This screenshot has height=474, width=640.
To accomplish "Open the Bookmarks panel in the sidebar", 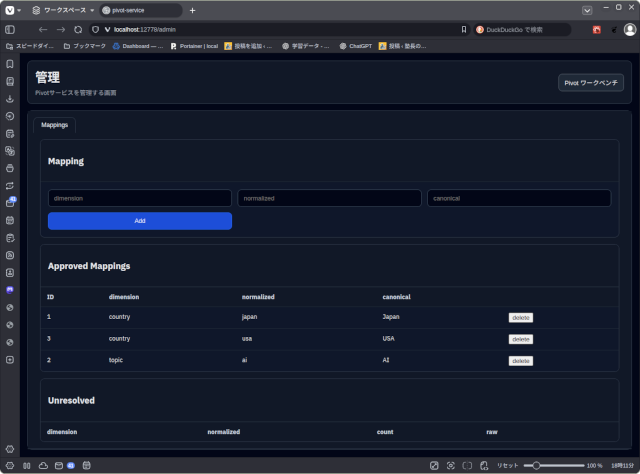I will (10, 64).
